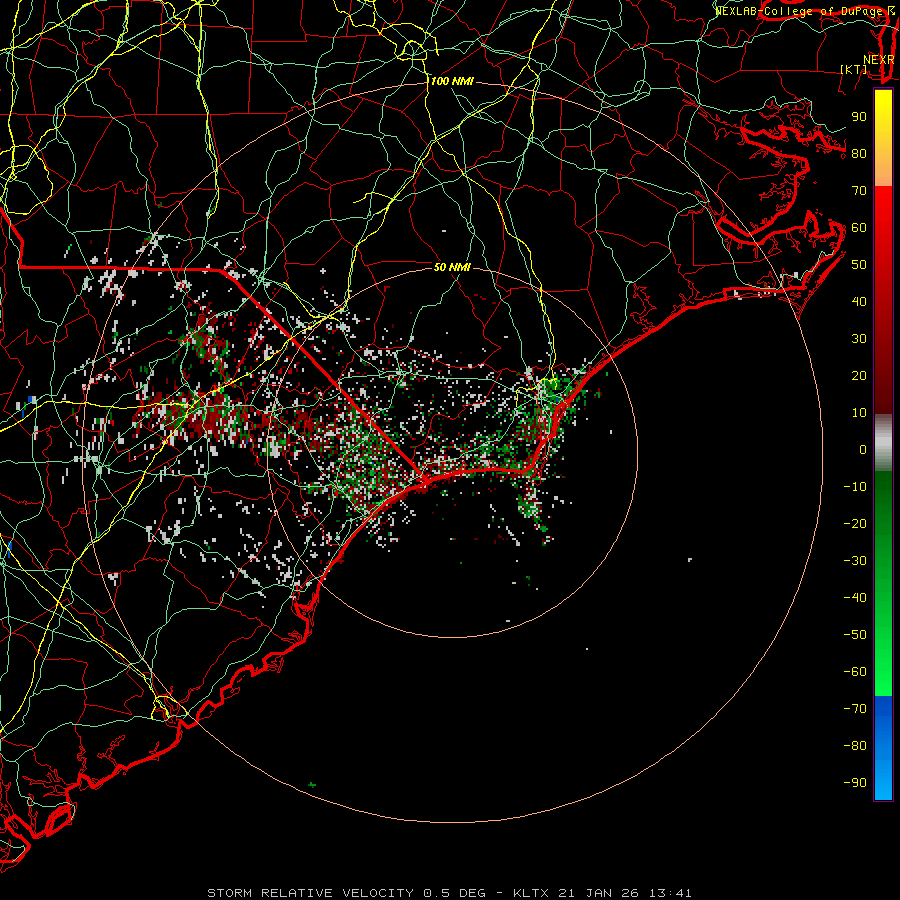The width and height of the screenshot is (900, 900).
Task: Click the "-70" velocity scale label
Action: 855,709
